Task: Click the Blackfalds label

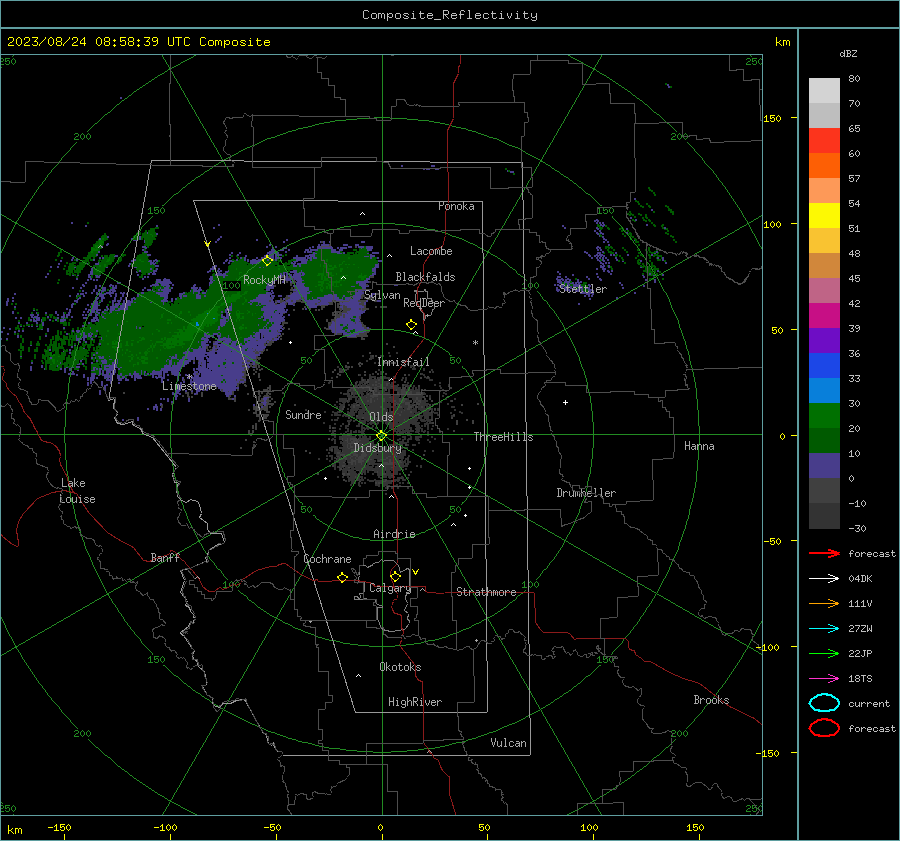Action: (x=425, y=277)
